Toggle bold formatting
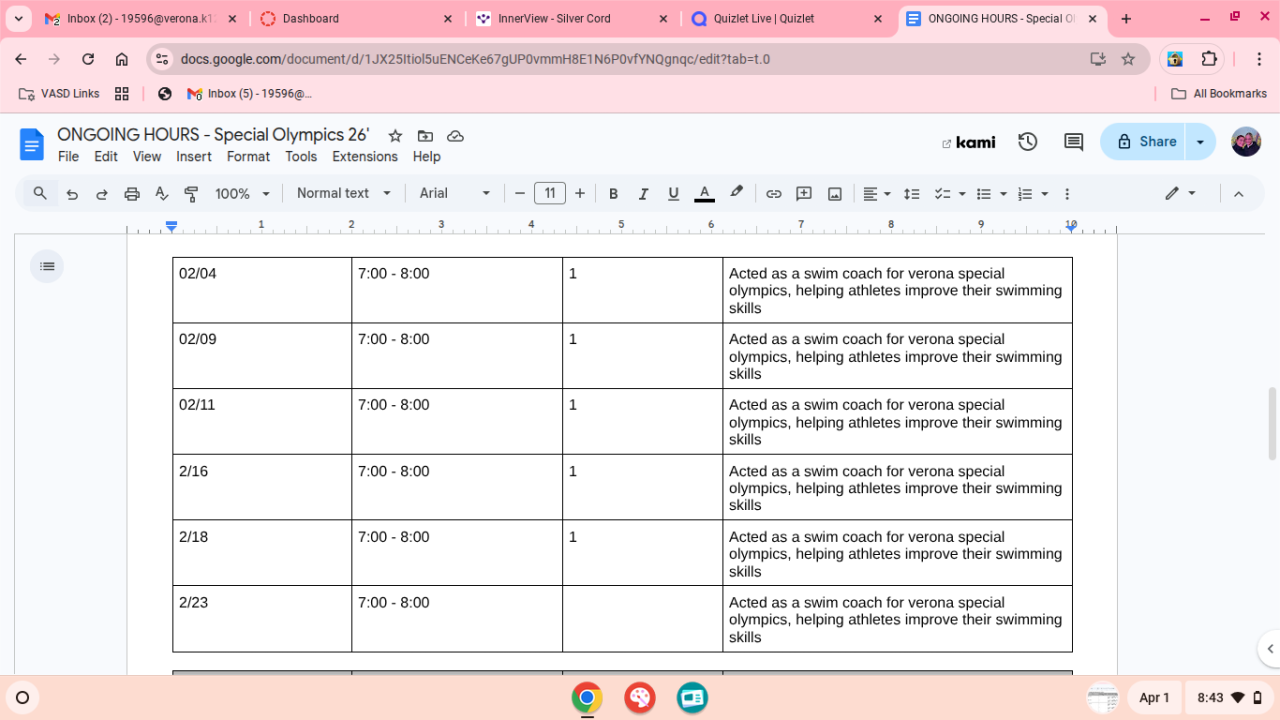Image resolution: width=1280 pixels, height=720 pixels. pyautogui.click(x=613, y=194)
